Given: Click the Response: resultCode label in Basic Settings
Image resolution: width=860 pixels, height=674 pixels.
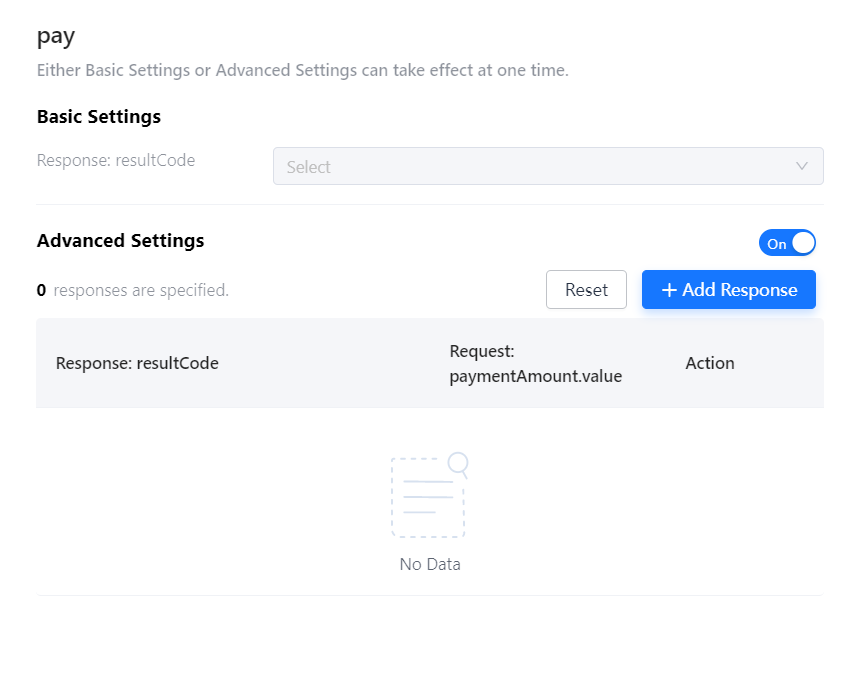Looking at the screenshot, I should click(116, 160).
